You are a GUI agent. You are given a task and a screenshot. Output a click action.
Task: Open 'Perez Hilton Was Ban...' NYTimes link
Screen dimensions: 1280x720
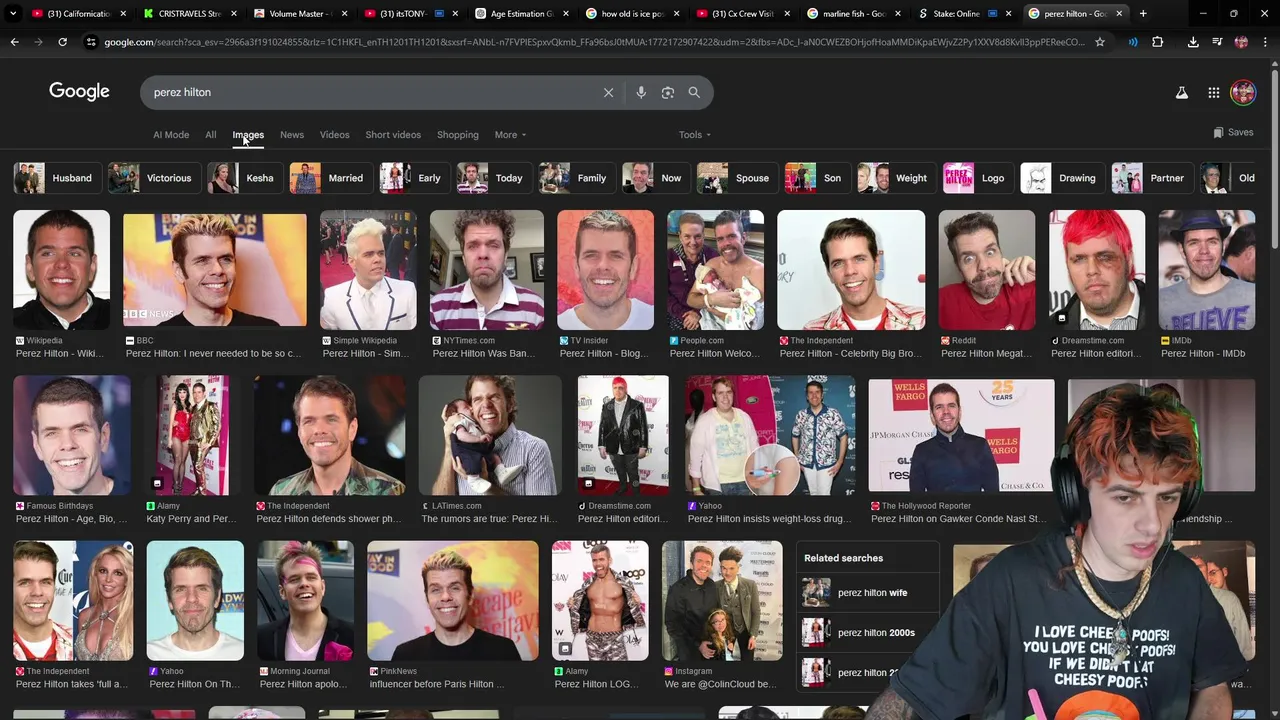(484, 353)
